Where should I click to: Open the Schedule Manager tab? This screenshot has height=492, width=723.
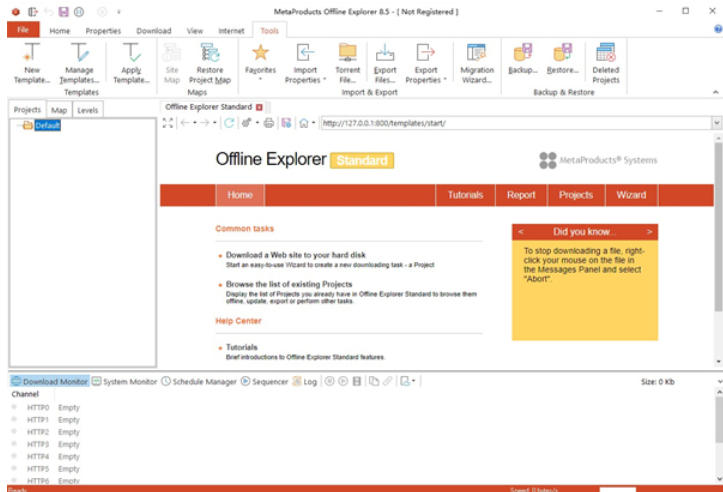coord(199,381)
